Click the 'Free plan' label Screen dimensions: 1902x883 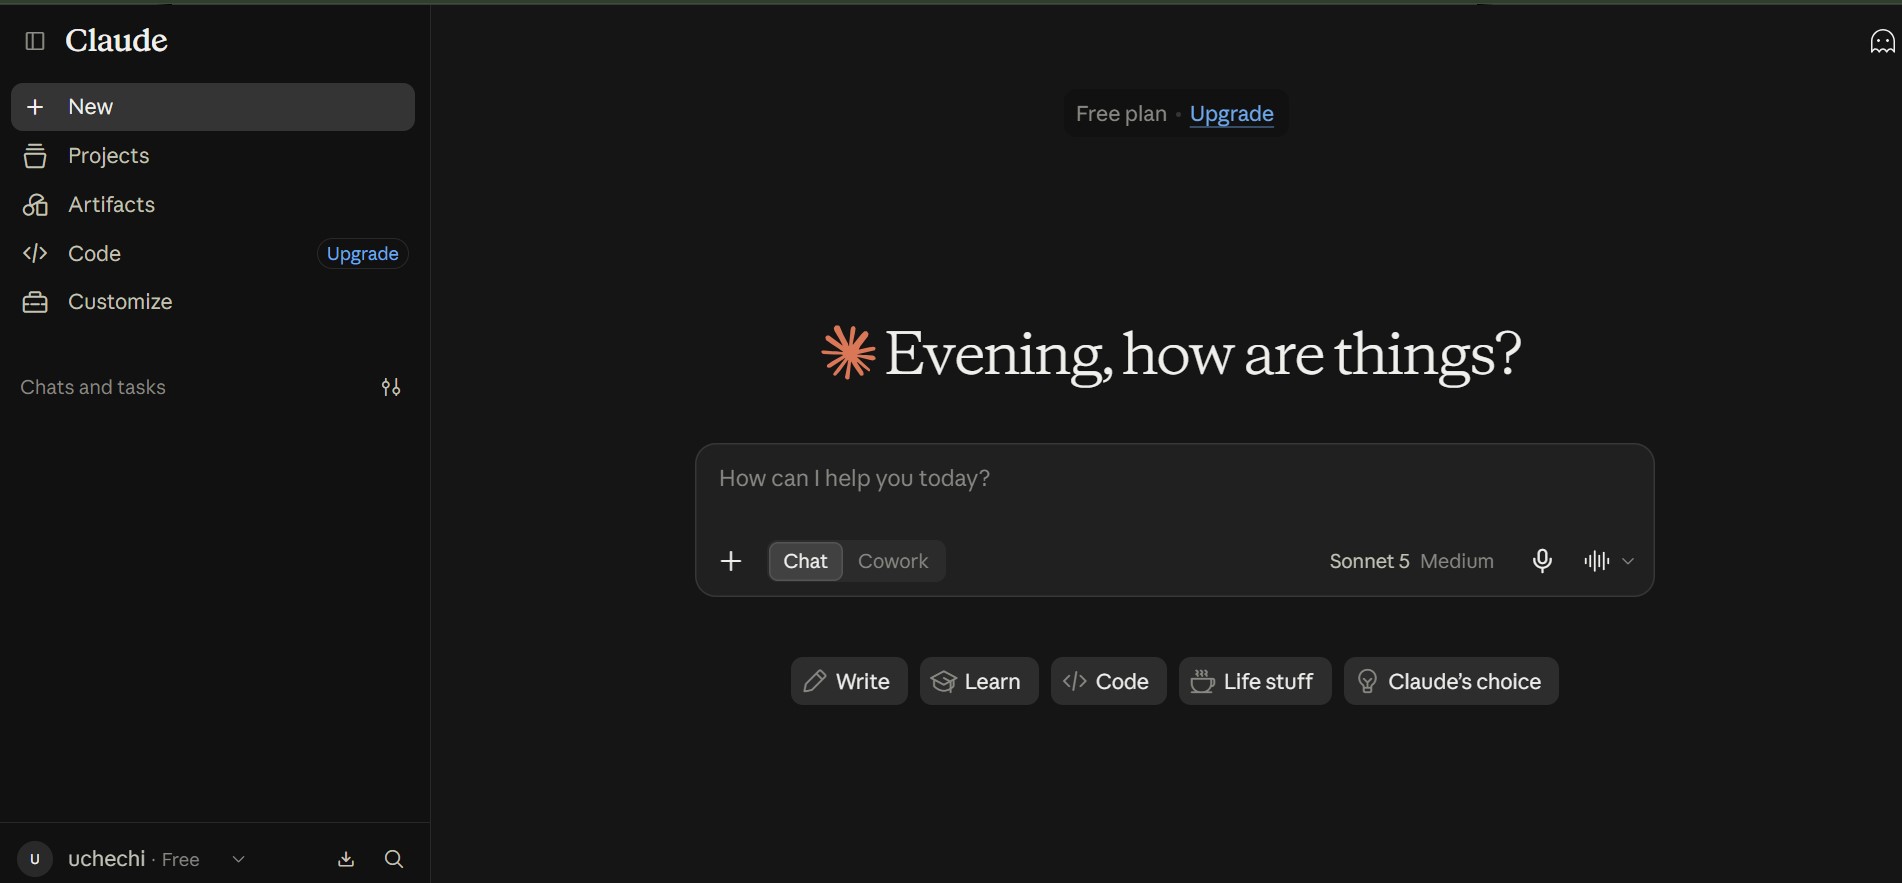1121,114
